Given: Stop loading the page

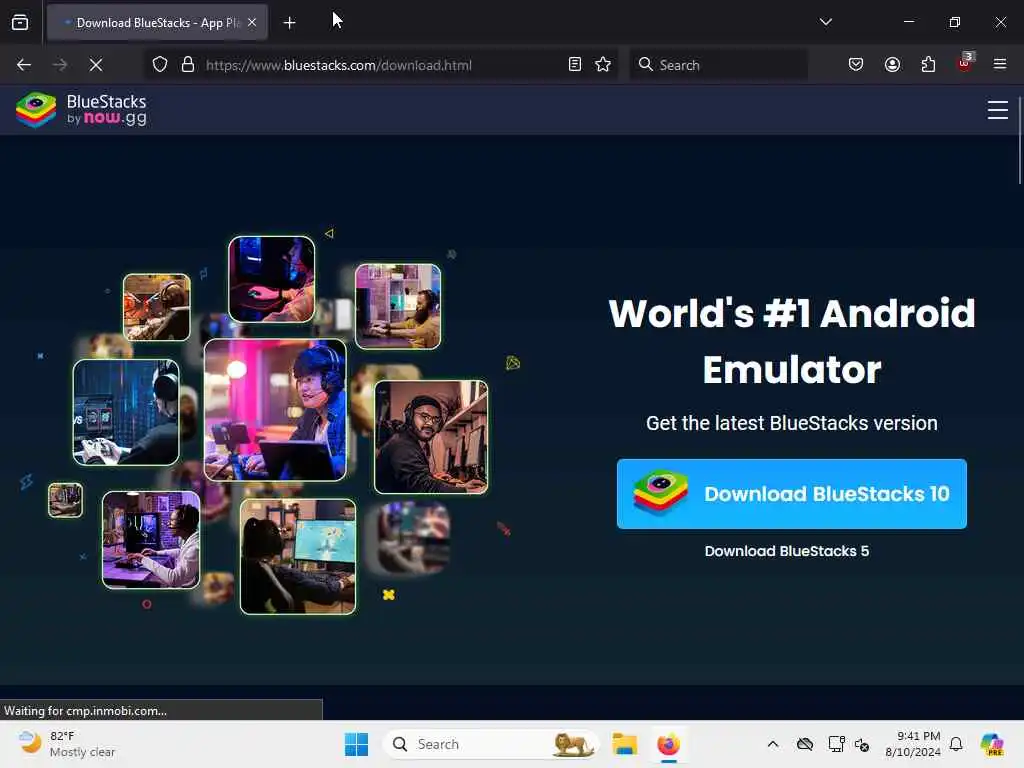Looking at the screenshot, I should point(96,65).
